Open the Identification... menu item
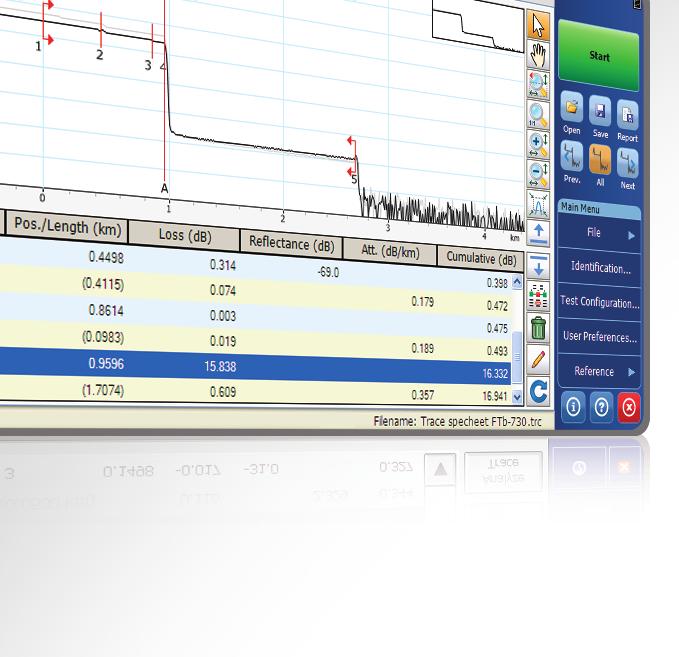The width and height of the screenshot is (679, 657). [x=600, y=268]
